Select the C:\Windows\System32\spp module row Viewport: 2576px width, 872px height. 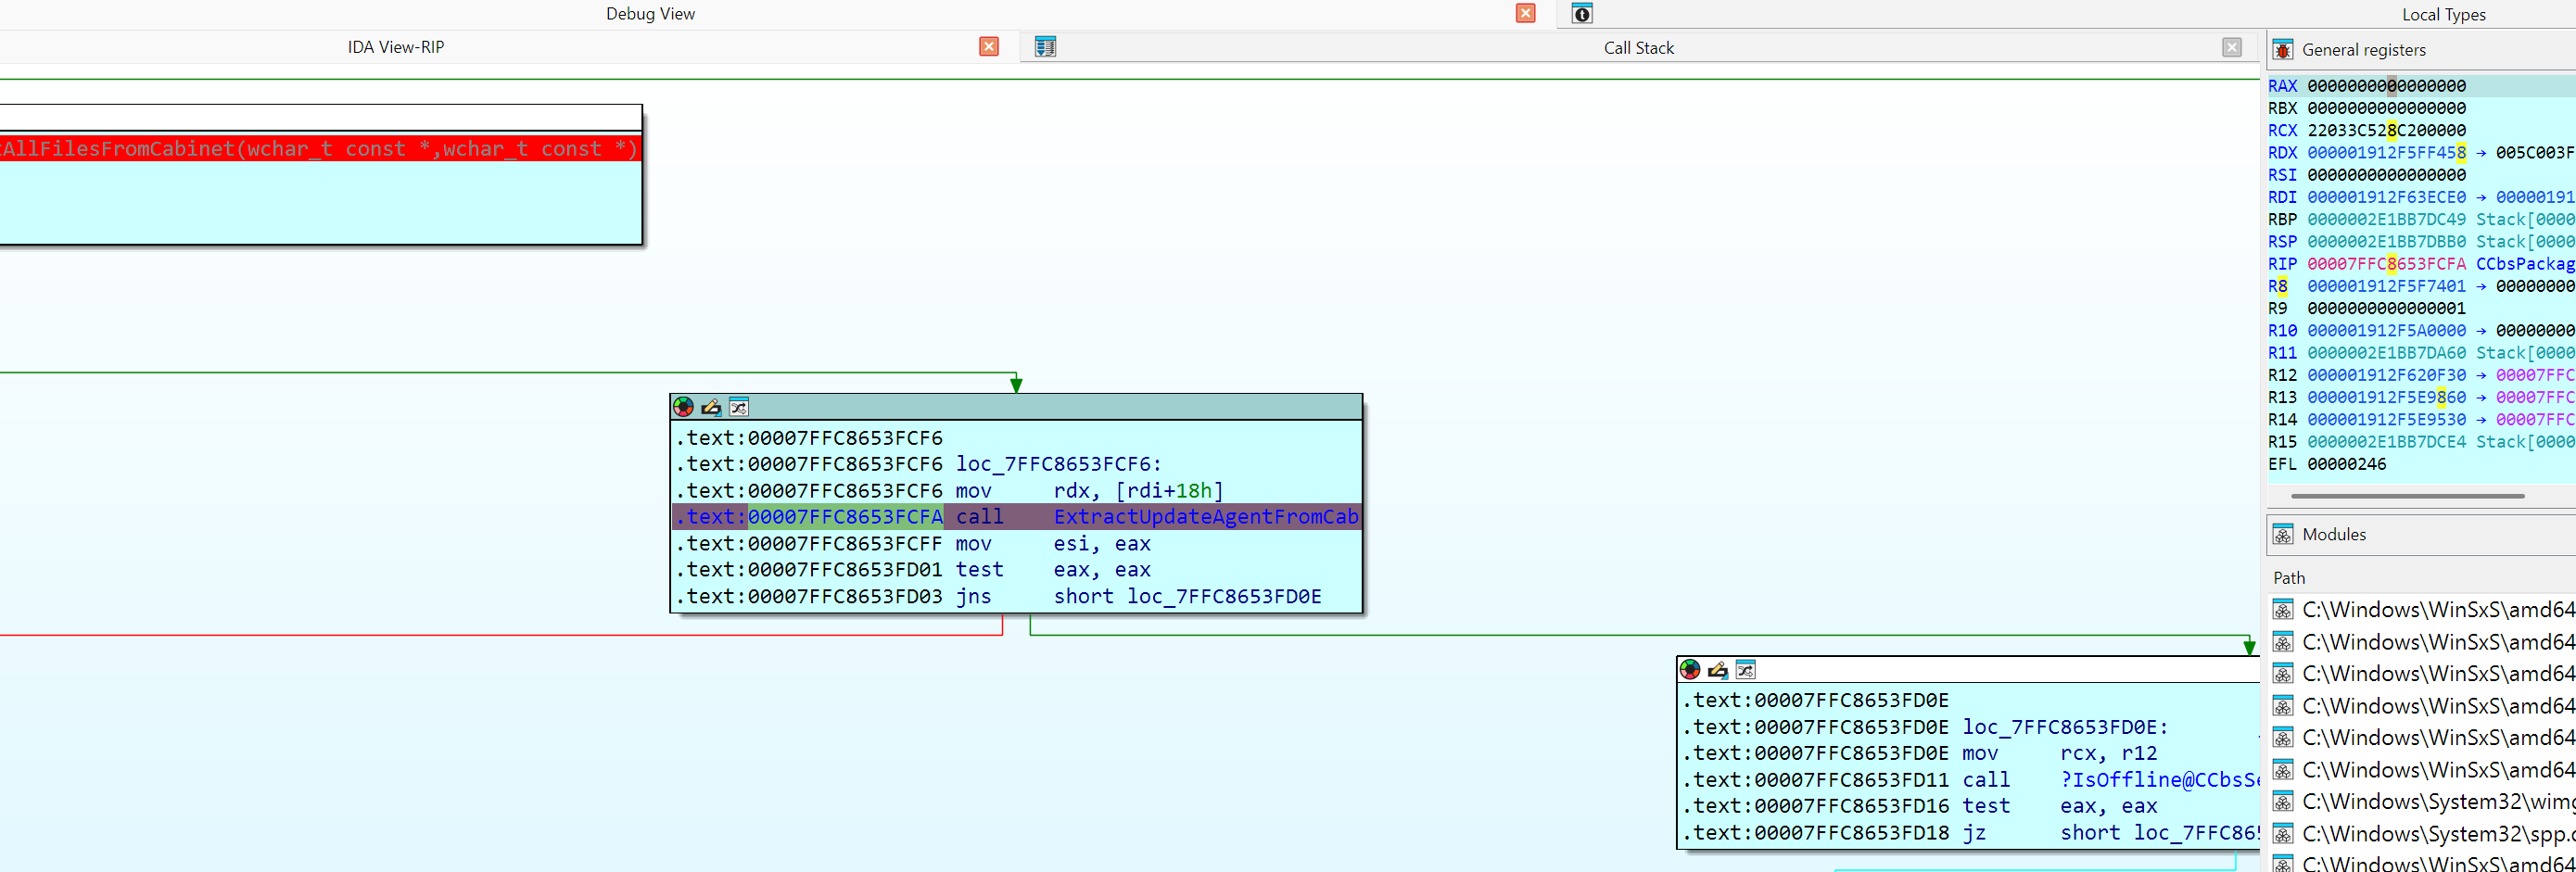tap(2422, 834)
